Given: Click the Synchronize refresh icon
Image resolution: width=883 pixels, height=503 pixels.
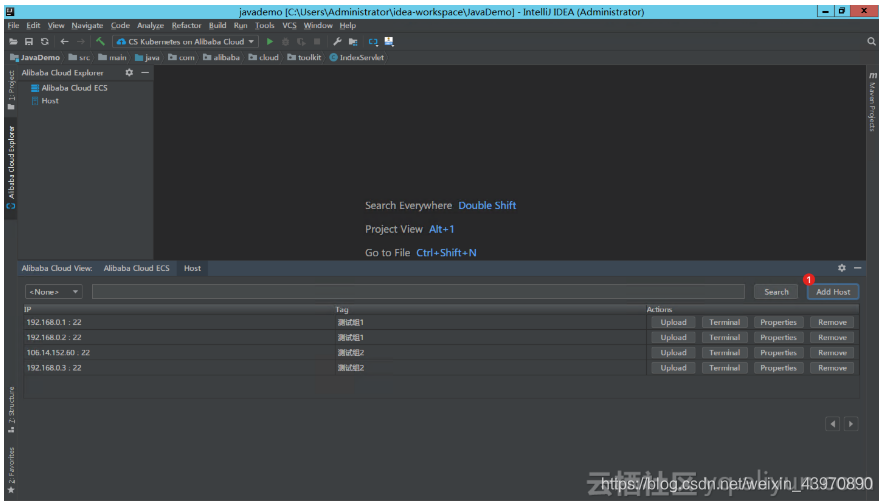Looking at the screenshot, I should point(44,42).
